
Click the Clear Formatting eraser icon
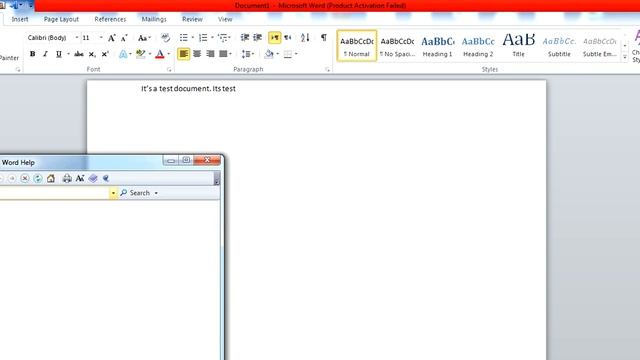click(165, 38)
